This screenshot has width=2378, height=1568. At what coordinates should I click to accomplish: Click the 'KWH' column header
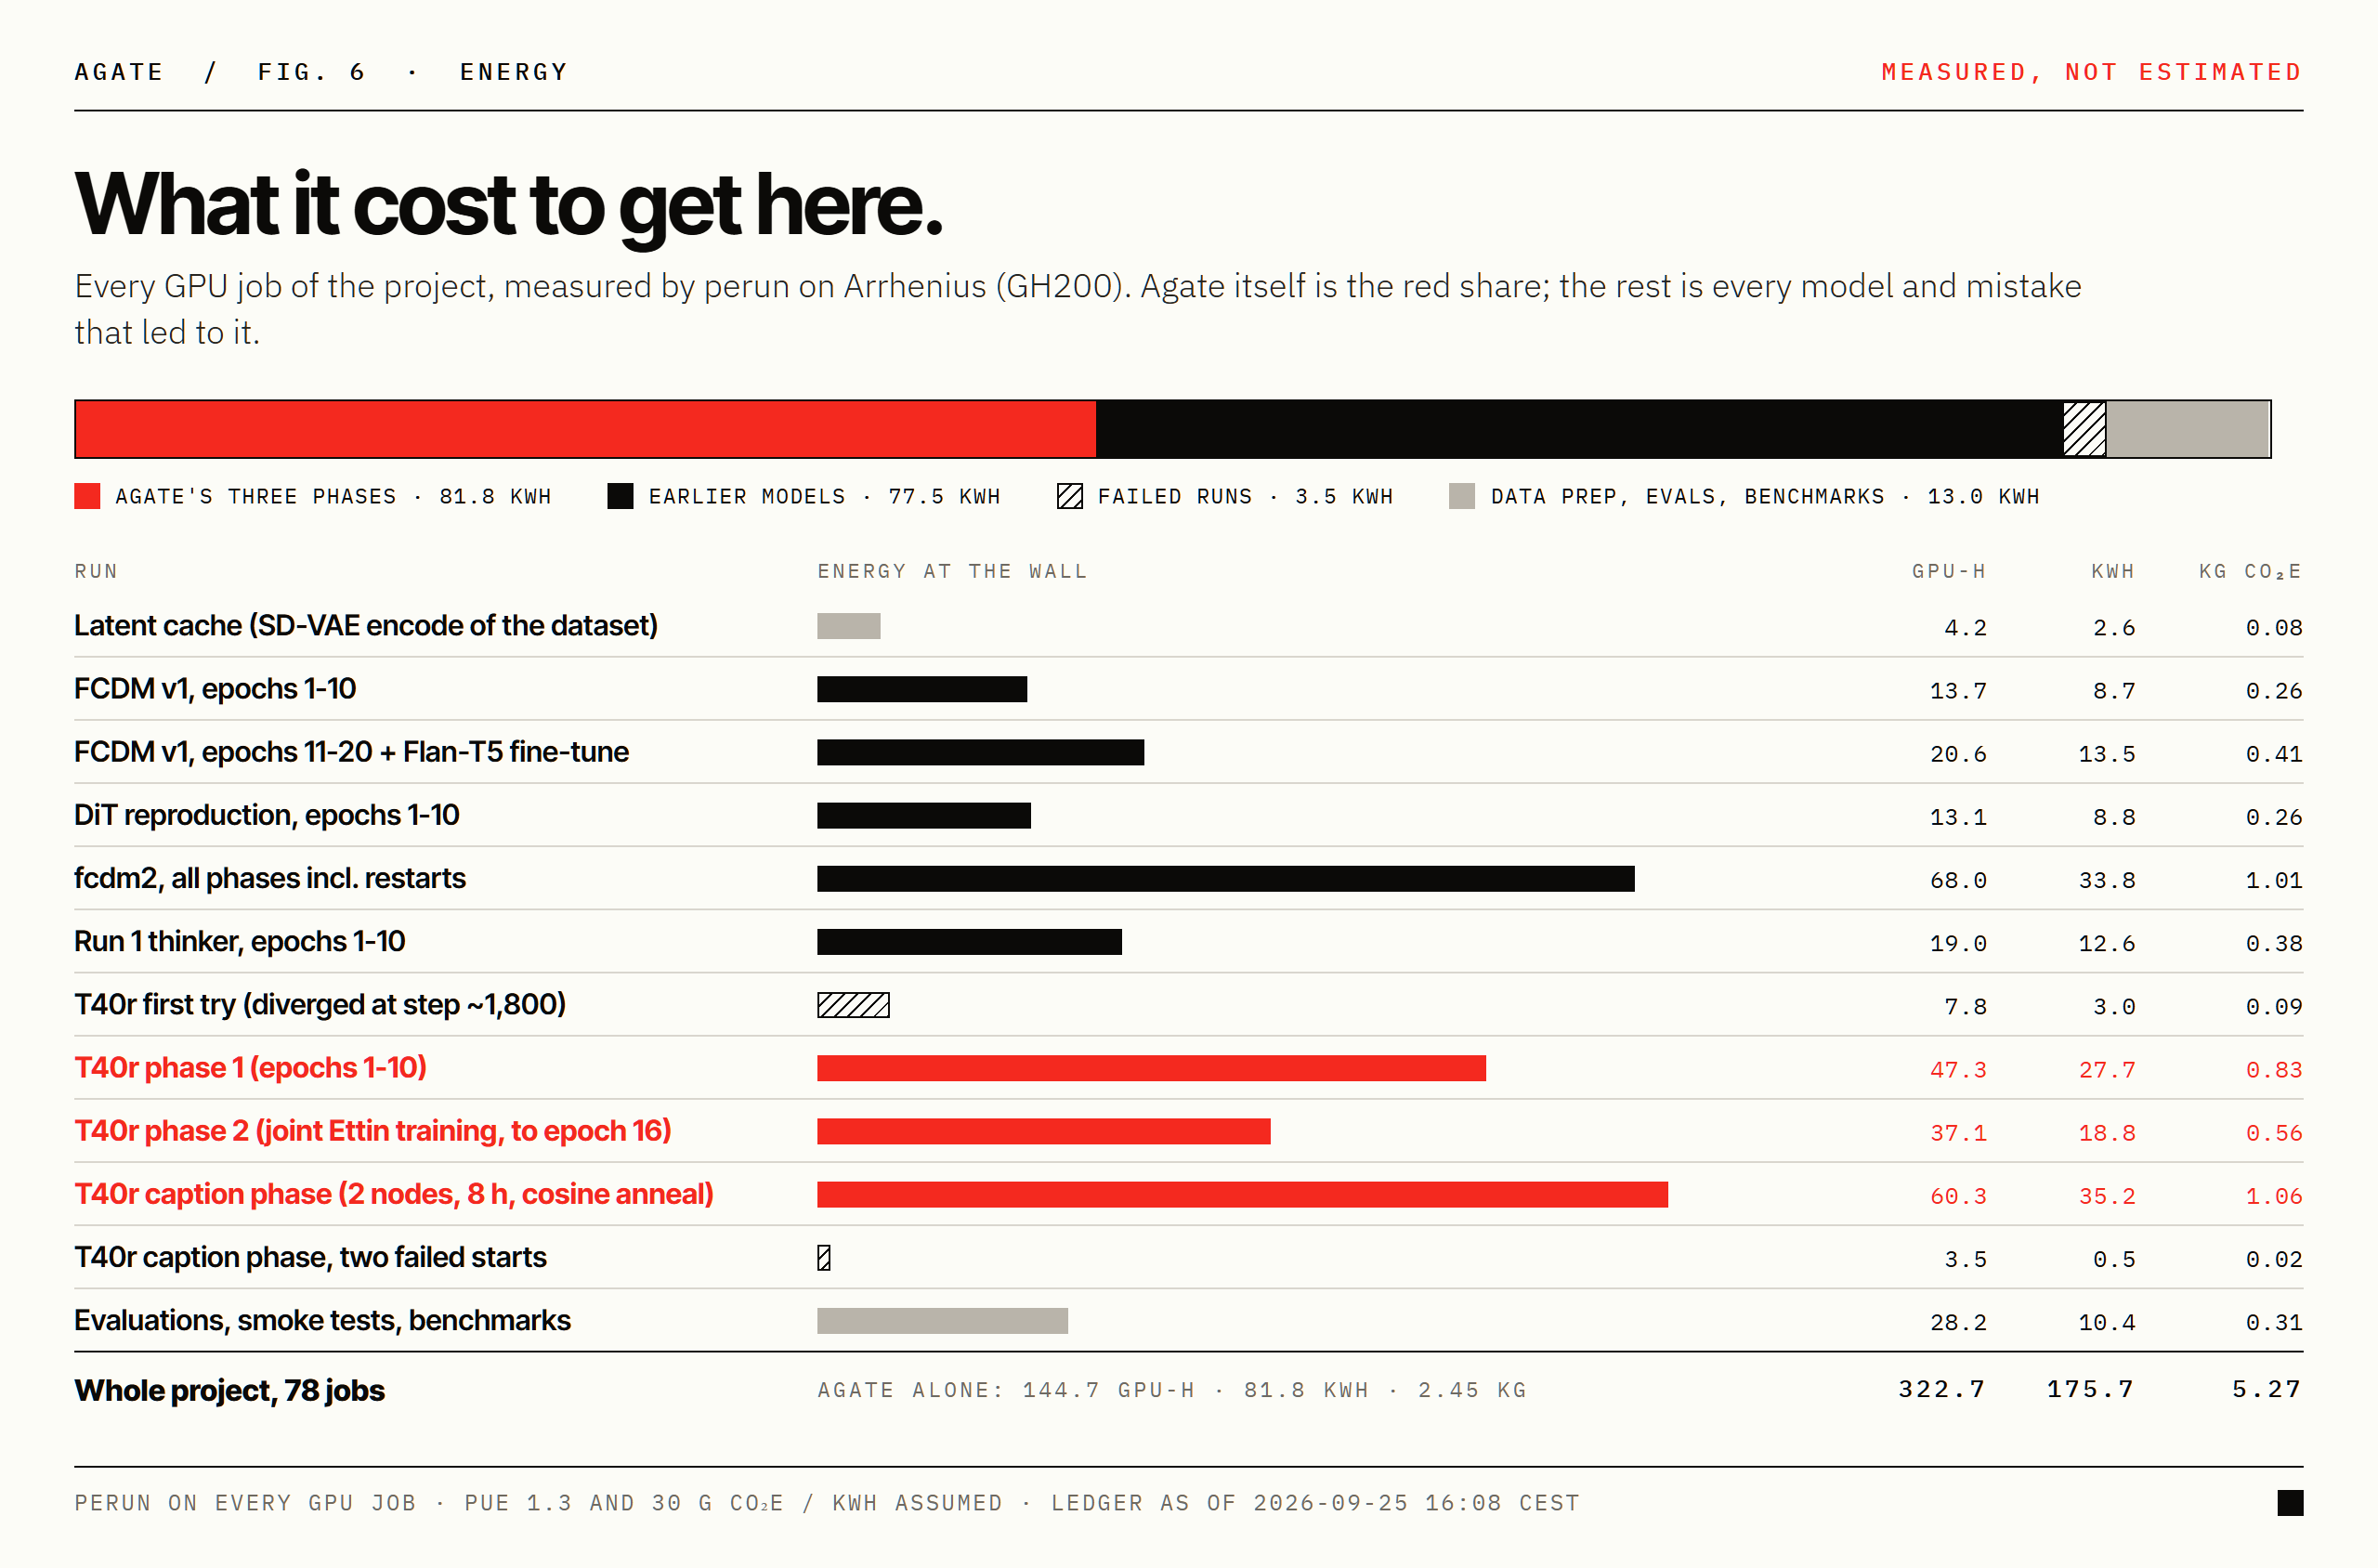(x=2112, y=571)
